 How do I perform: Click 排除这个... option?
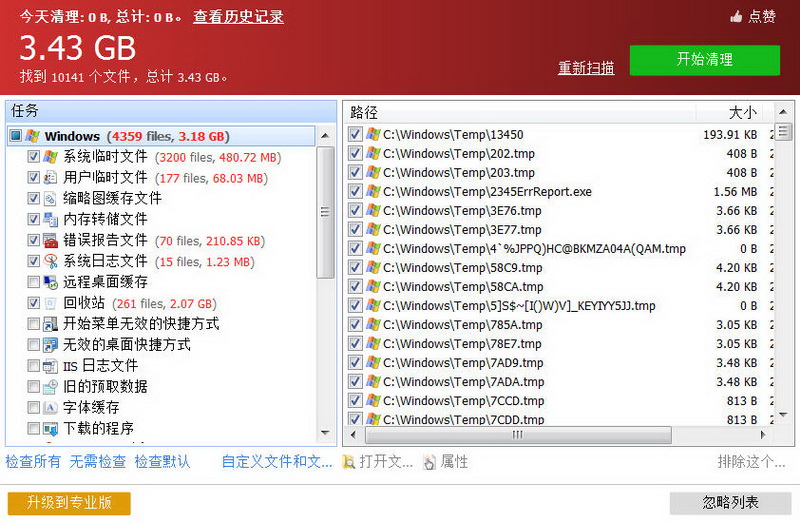tap(751, 462)
